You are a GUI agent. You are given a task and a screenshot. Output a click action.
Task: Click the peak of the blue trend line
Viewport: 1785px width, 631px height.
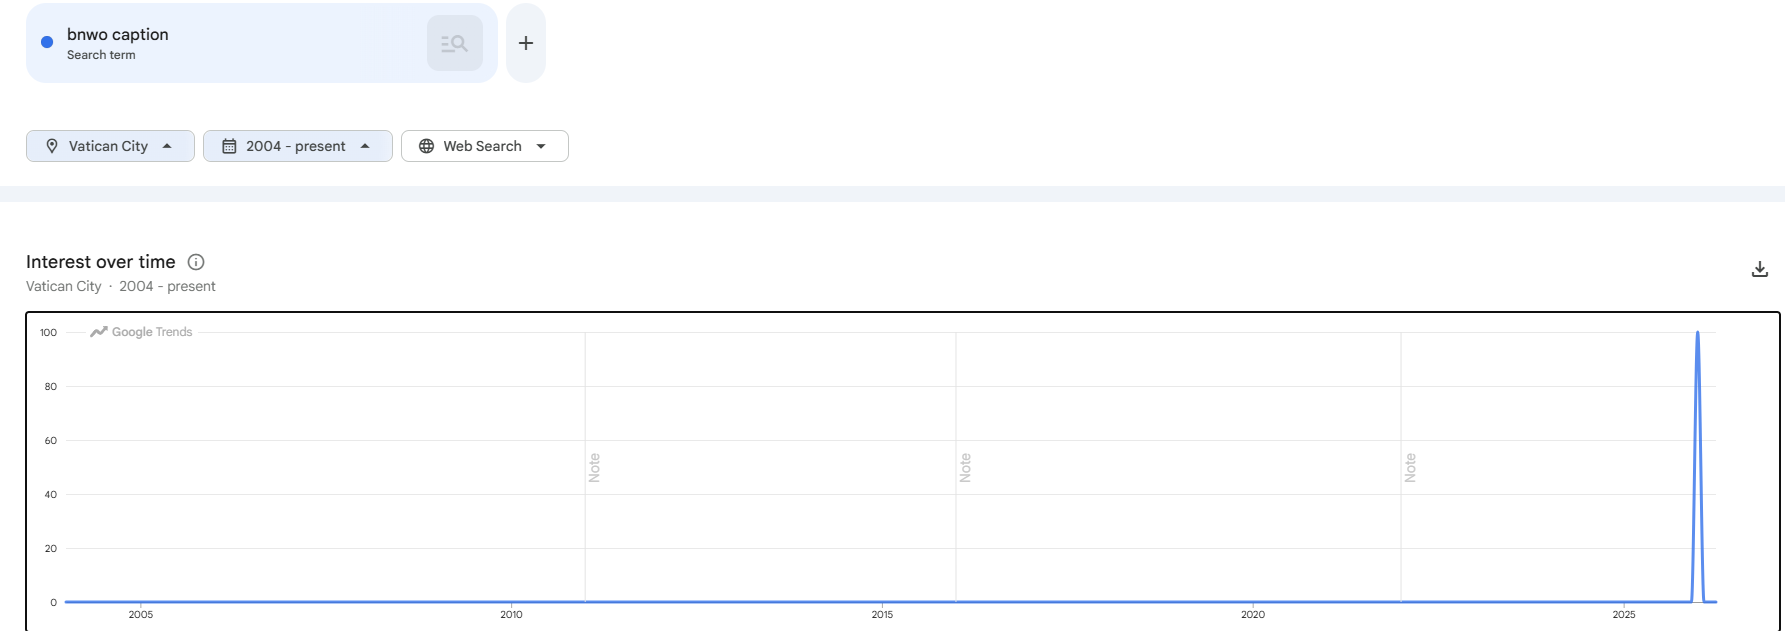(1697, 333)
